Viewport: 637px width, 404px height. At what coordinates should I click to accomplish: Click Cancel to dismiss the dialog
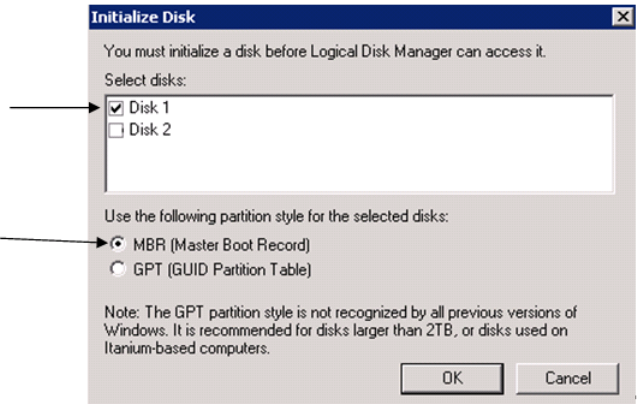(x=568, y=379)
